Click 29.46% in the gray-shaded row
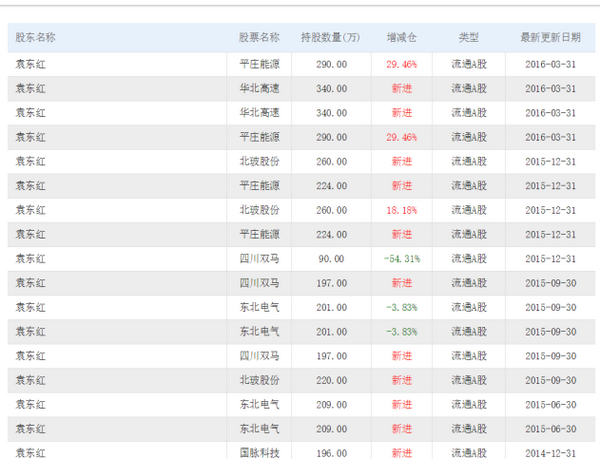 tap(401, 137)
